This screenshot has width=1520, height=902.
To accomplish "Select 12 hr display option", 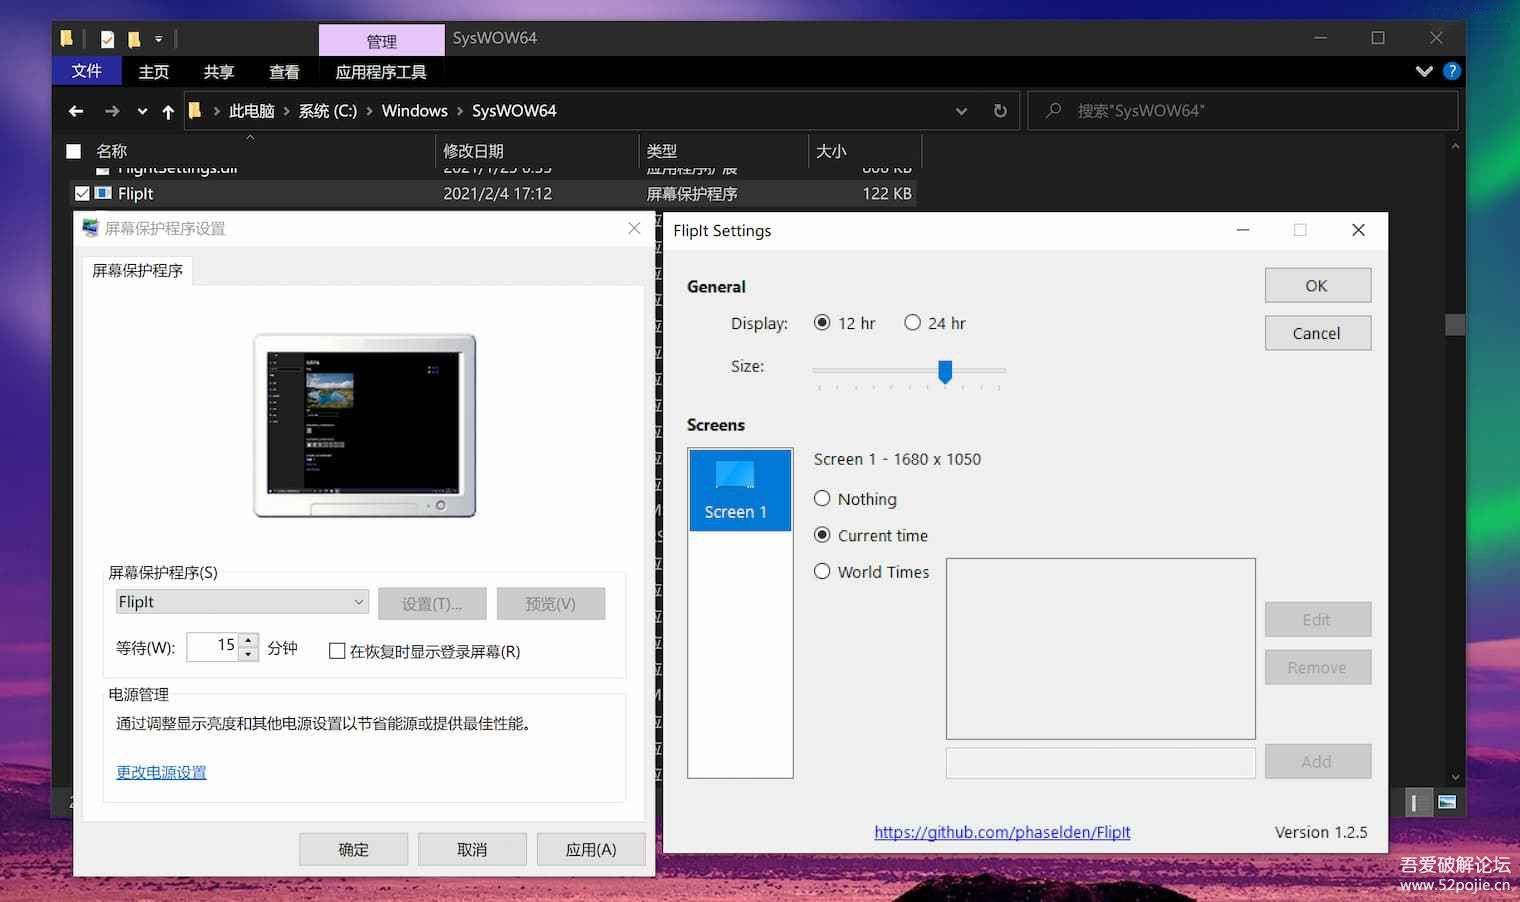I will pyautogui.click(x=822, y=322).
